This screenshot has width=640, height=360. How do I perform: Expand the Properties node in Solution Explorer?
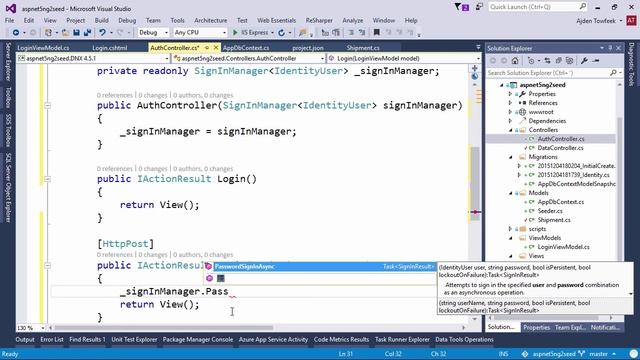coord(510,94)
